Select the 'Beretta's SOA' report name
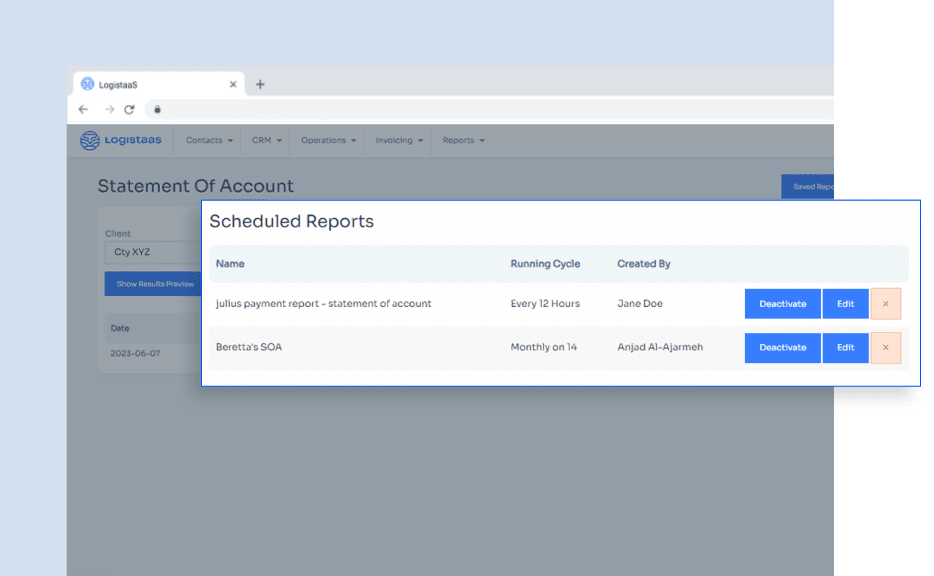This screenshot has width=934, height=576. click(249, 347)
